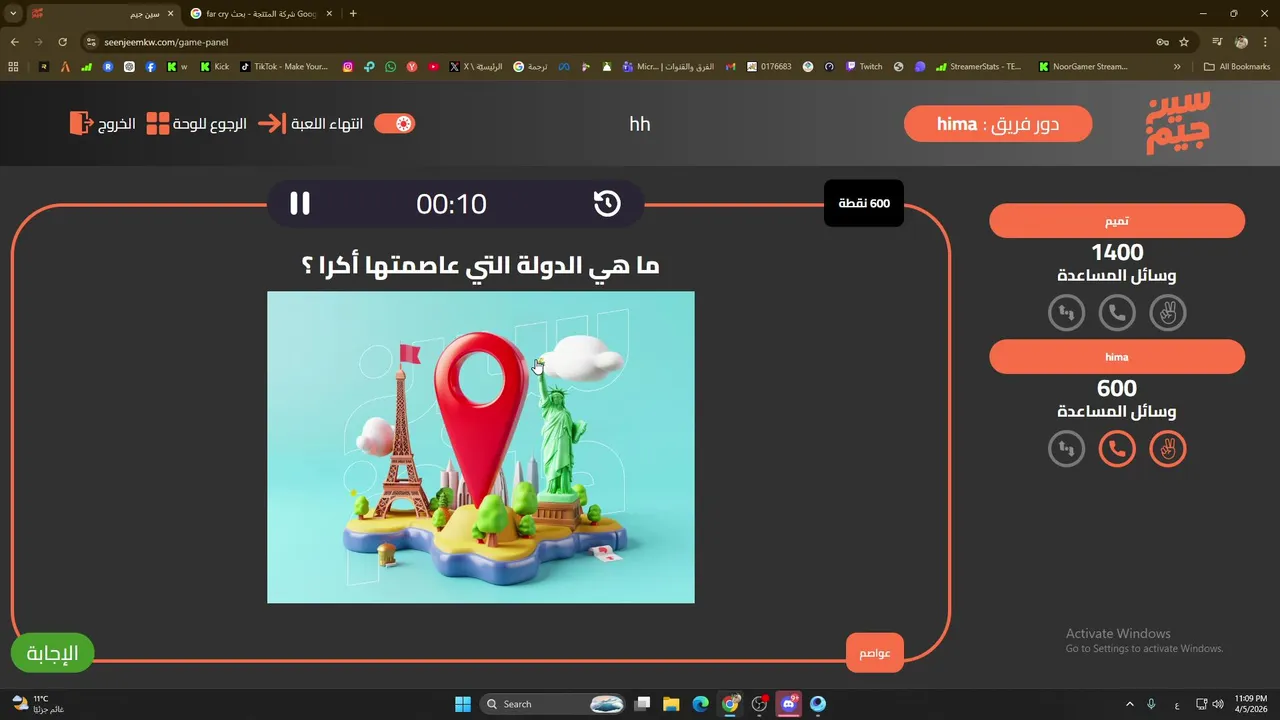Toggle the orange switch beside انتهاء اللعبة
This screenshot has width=1280, height=720.
[394, 124]
